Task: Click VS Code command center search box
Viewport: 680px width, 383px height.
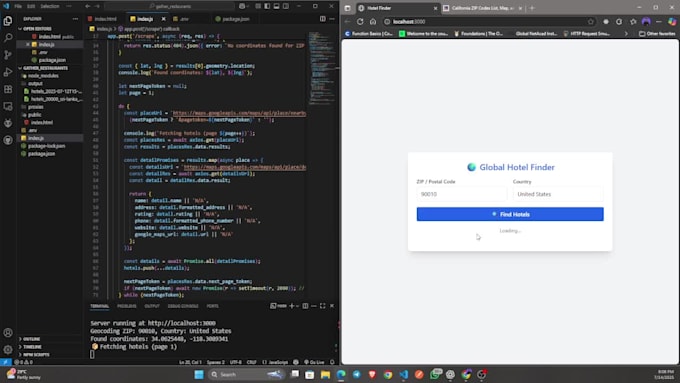Action: pyautogui.click(x=170, y=6)
